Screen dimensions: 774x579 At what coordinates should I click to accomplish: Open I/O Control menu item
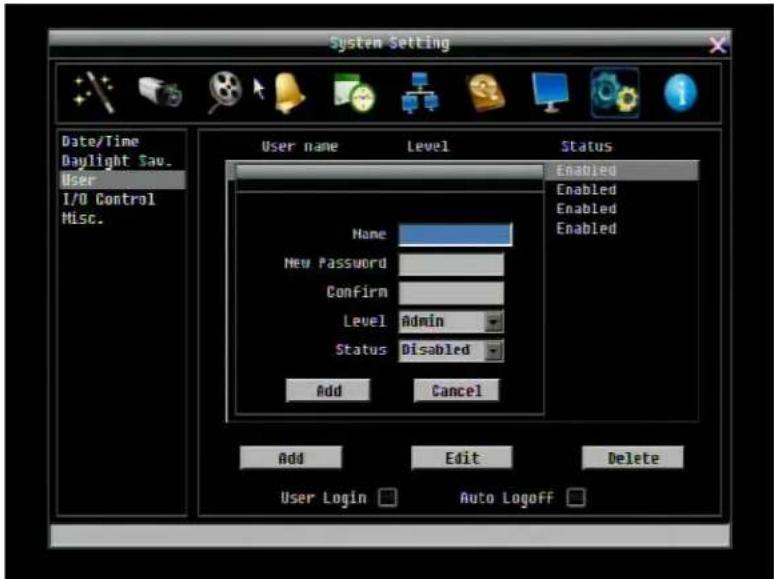click(x=108, y=199)
